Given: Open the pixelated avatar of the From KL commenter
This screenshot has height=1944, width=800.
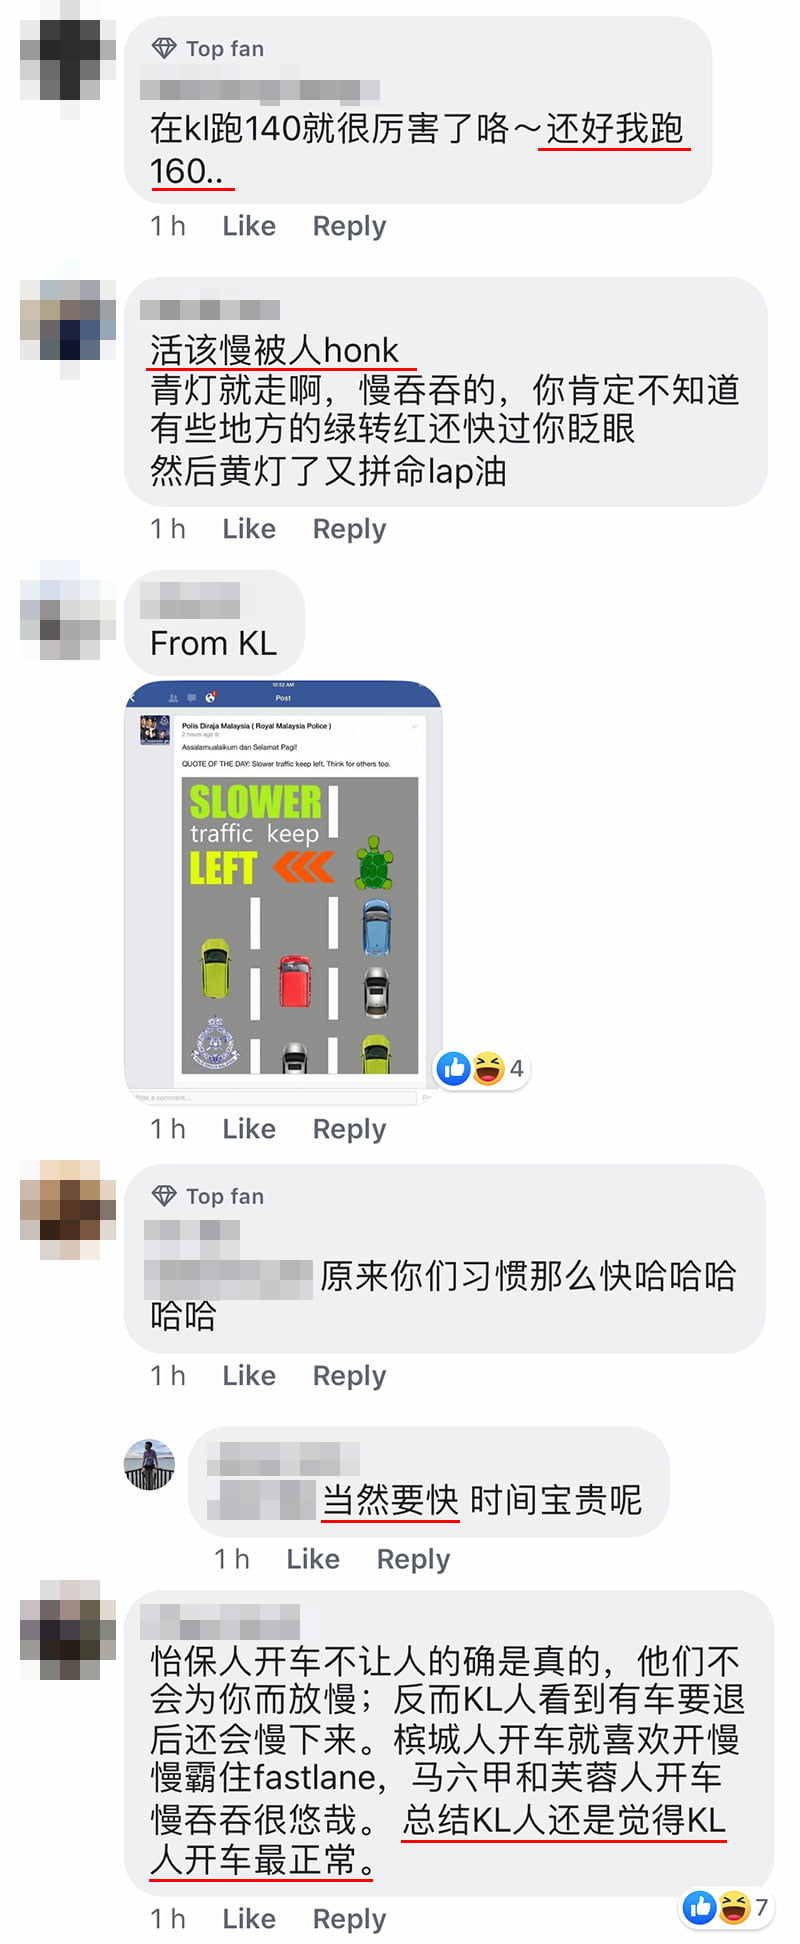Looking at the screenshot, I should (x=69, y=609).
